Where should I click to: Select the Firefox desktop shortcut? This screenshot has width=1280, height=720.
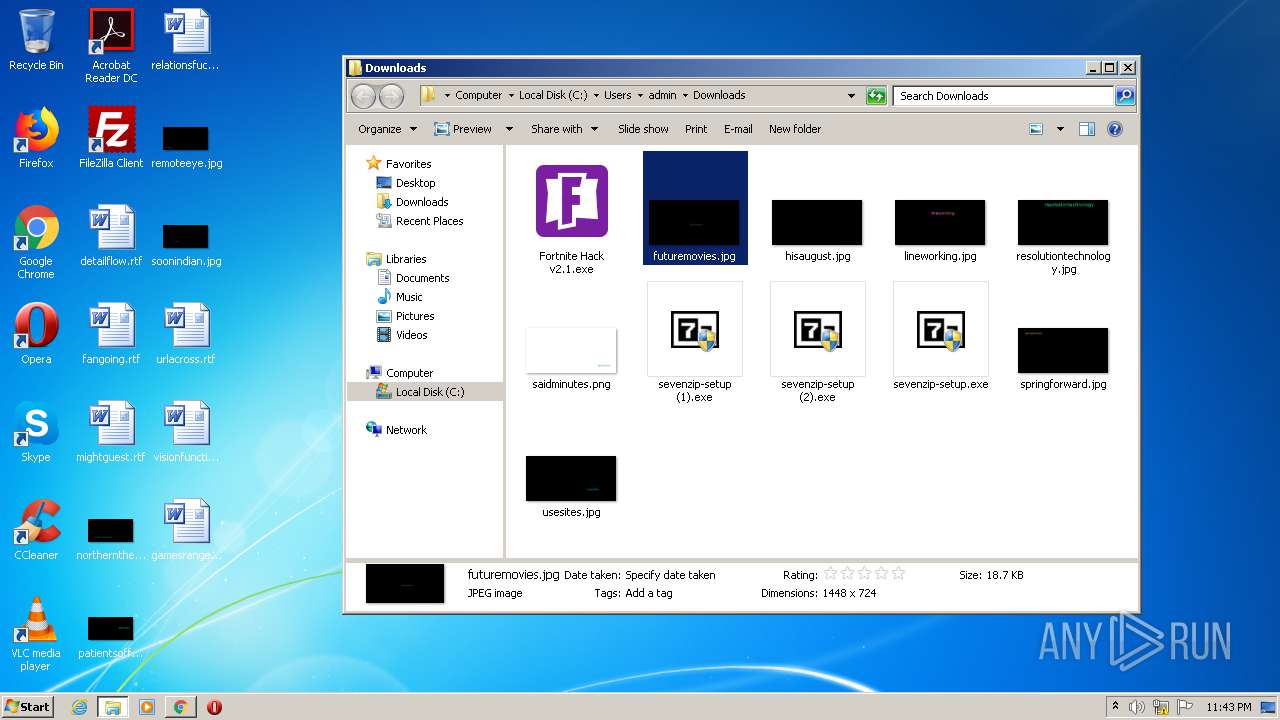[x=36, y=138]
